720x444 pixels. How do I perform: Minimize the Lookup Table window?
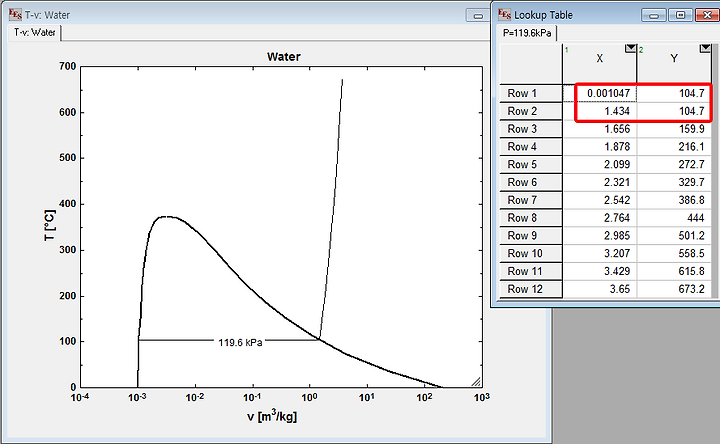(x=654, y=16)
